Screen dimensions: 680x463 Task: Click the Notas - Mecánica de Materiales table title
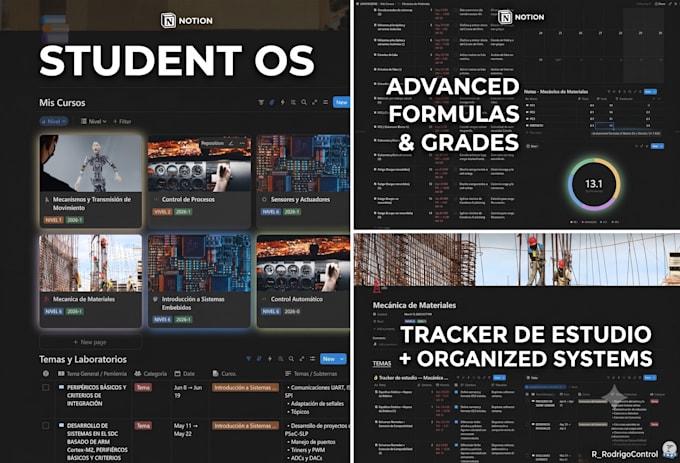coord(556,91)
